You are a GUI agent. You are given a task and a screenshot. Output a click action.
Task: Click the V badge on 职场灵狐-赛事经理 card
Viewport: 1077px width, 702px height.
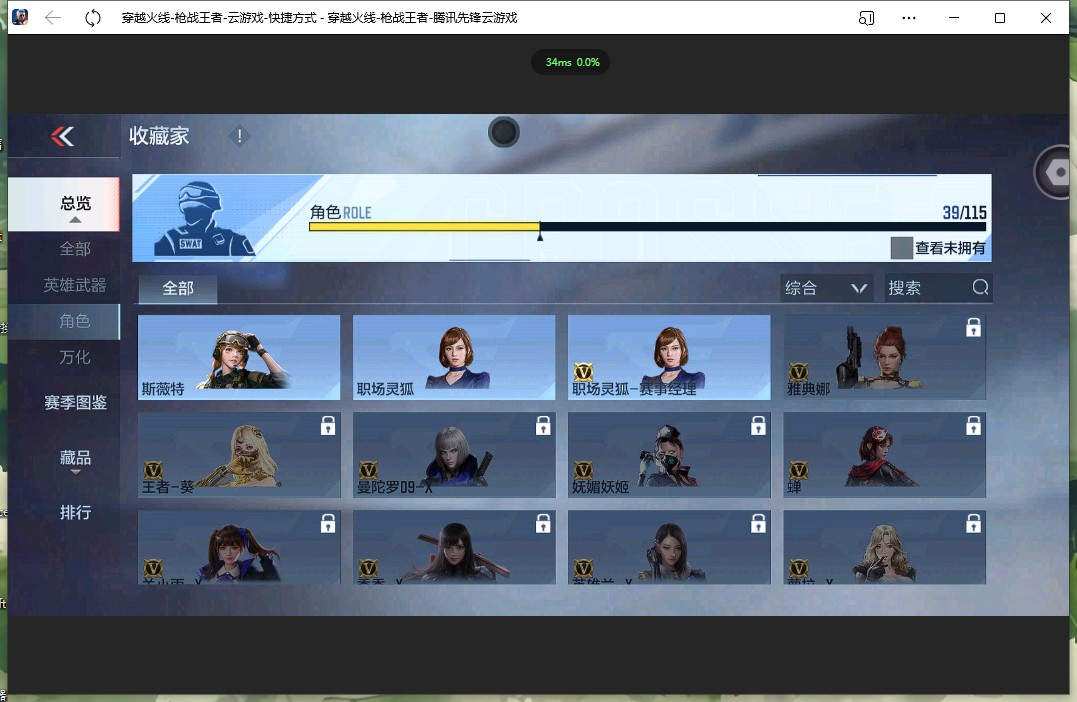[x=583, y=372]
